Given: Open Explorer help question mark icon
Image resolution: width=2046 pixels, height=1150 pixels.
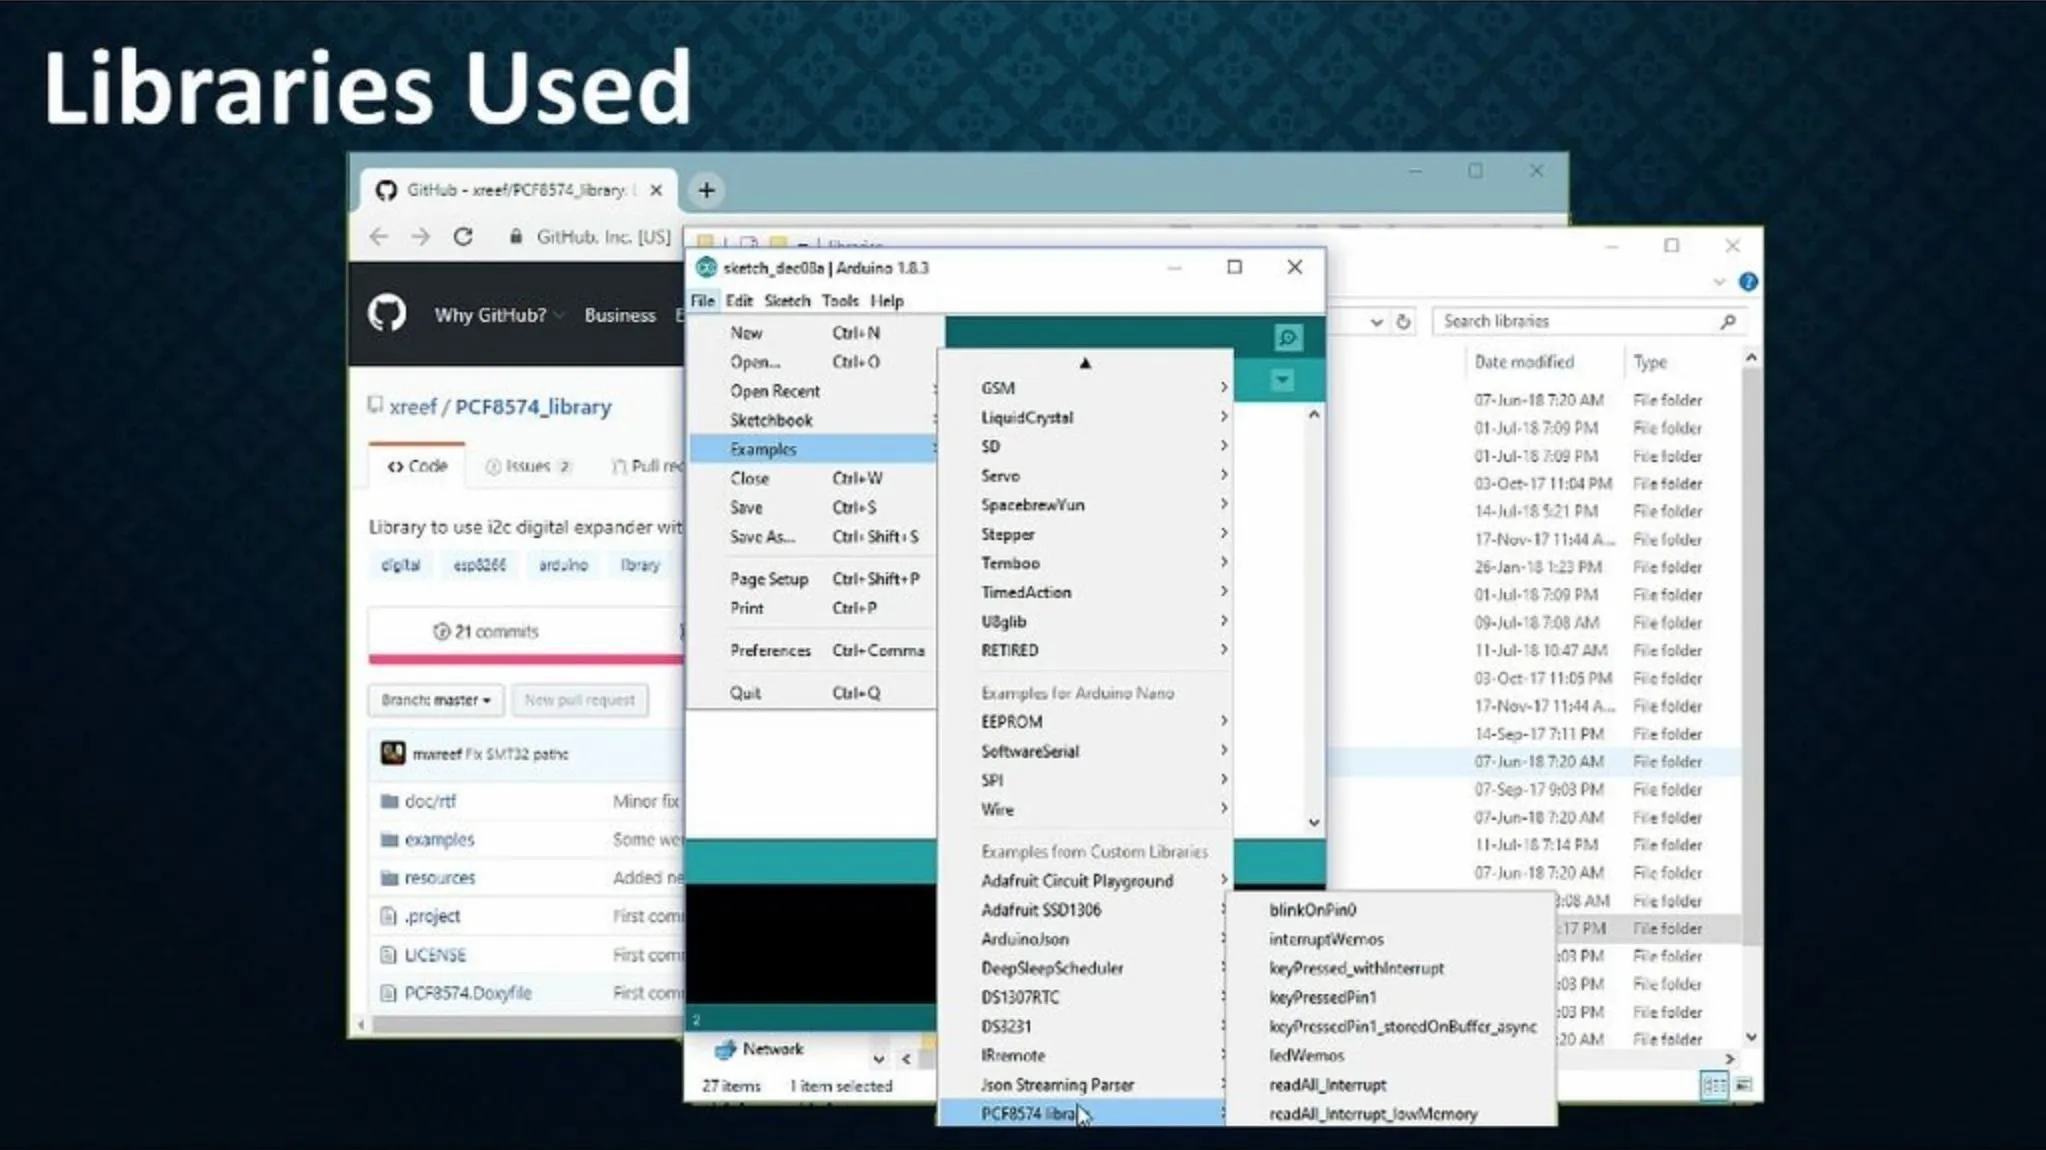Looking at the screenshot, I should coord(1748,282).
